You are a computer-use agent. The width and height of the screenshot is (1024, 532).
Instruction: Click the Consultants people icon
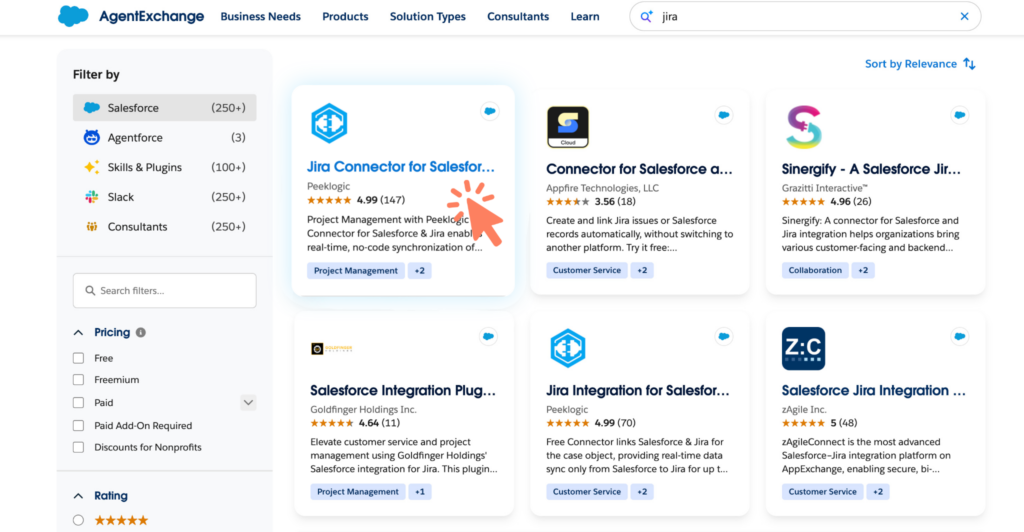[91, 227]
